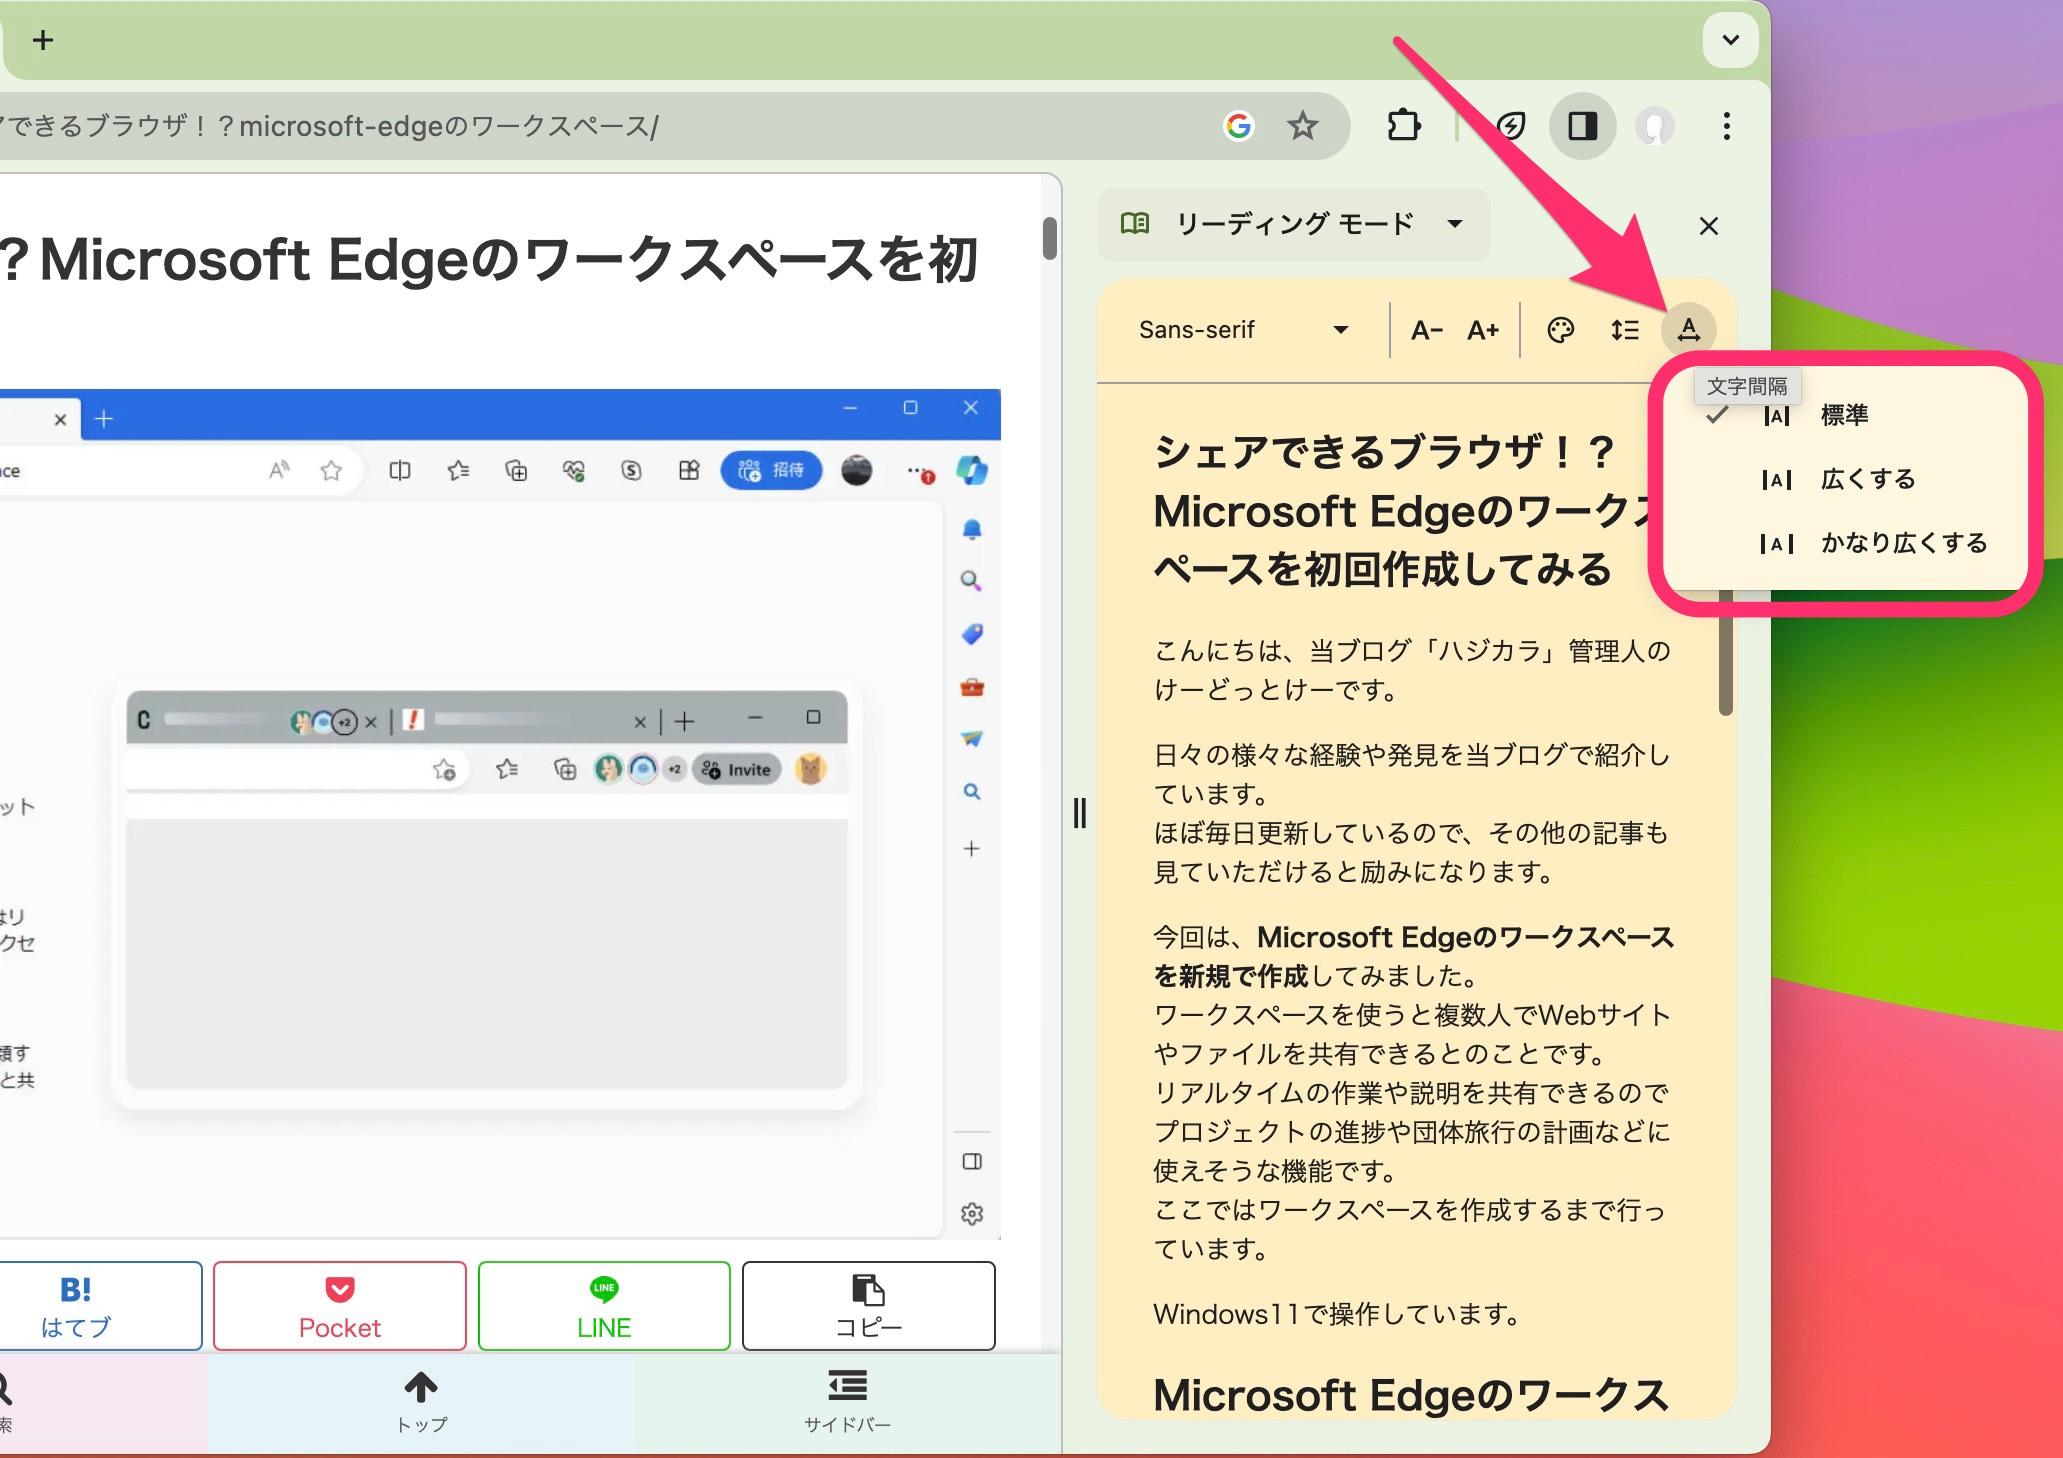
Task: Open the line spacing icon
Action: (1625, 330)
